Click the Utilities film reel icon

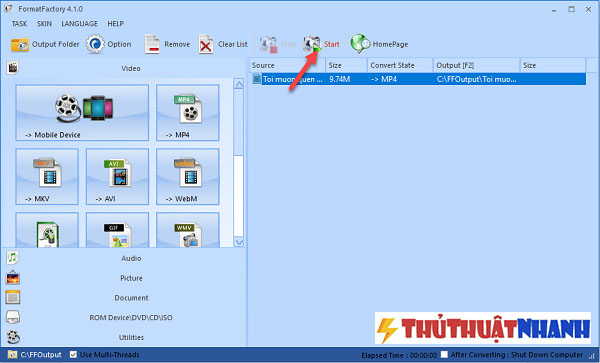13,337
